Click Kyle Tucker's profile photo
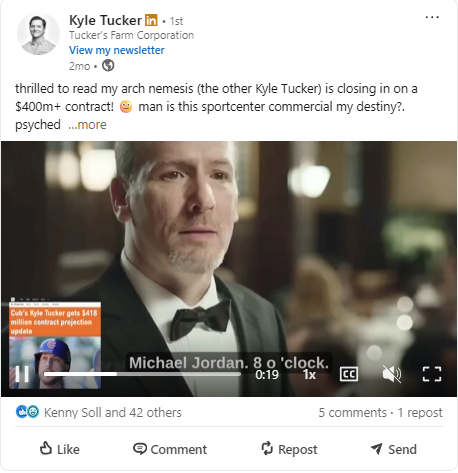Screen dimensions: 458x473 point(38,34)
